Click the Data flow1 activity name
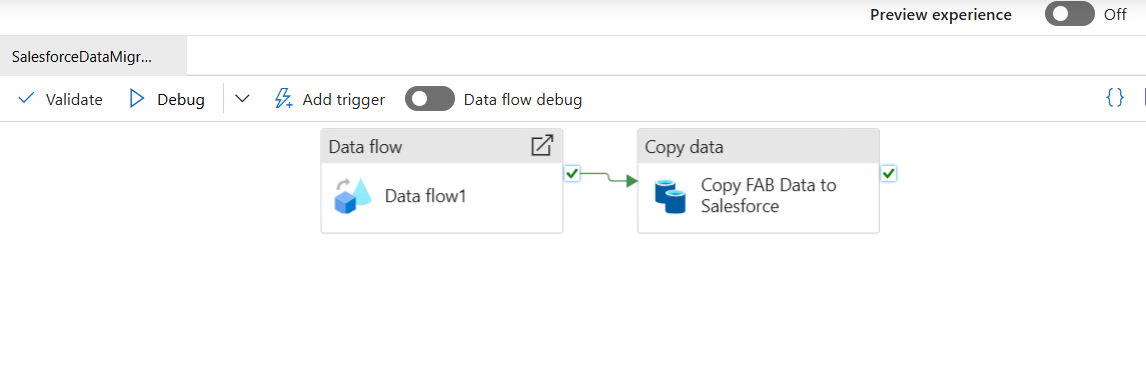This screenshot has width=1146, height=376. point(425,196)
